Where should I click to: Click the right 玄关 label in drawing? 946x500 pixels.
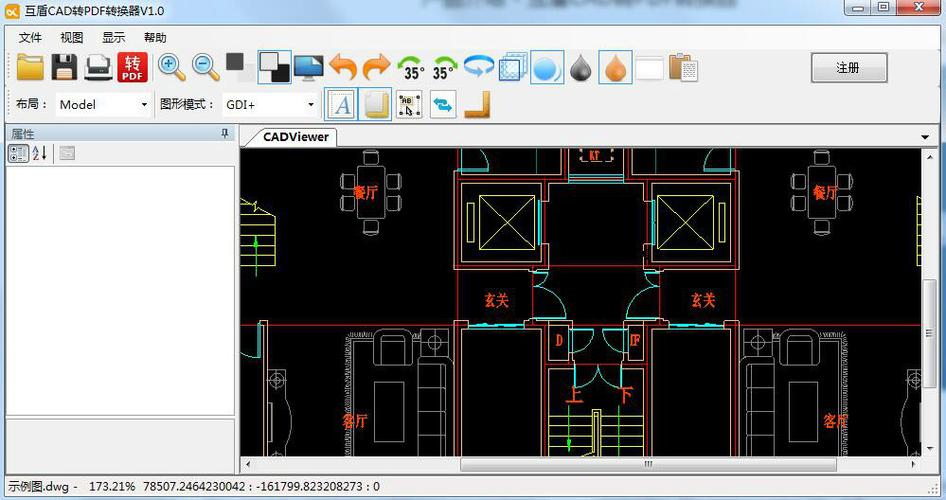point(703,300)
